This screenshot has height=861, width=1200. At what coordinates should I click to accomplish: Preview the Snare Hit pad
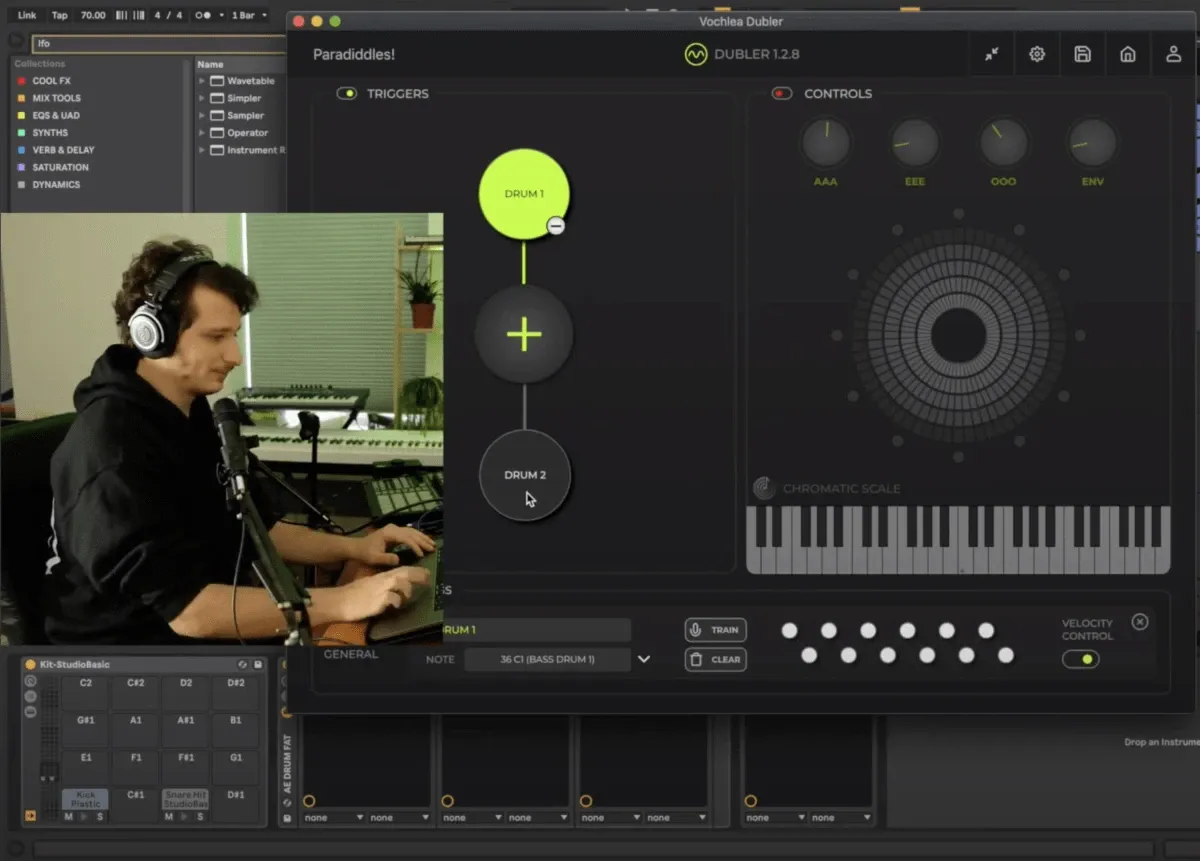[184, 816]
